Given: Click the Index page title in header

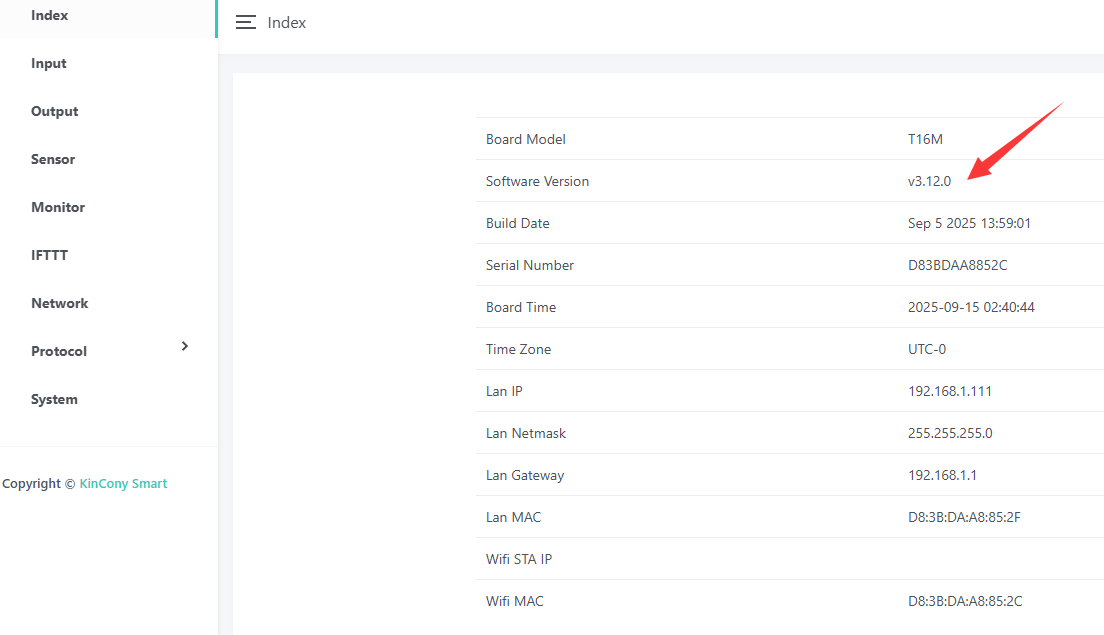Looking at the screenshot, I should click(x=287, y=23).
